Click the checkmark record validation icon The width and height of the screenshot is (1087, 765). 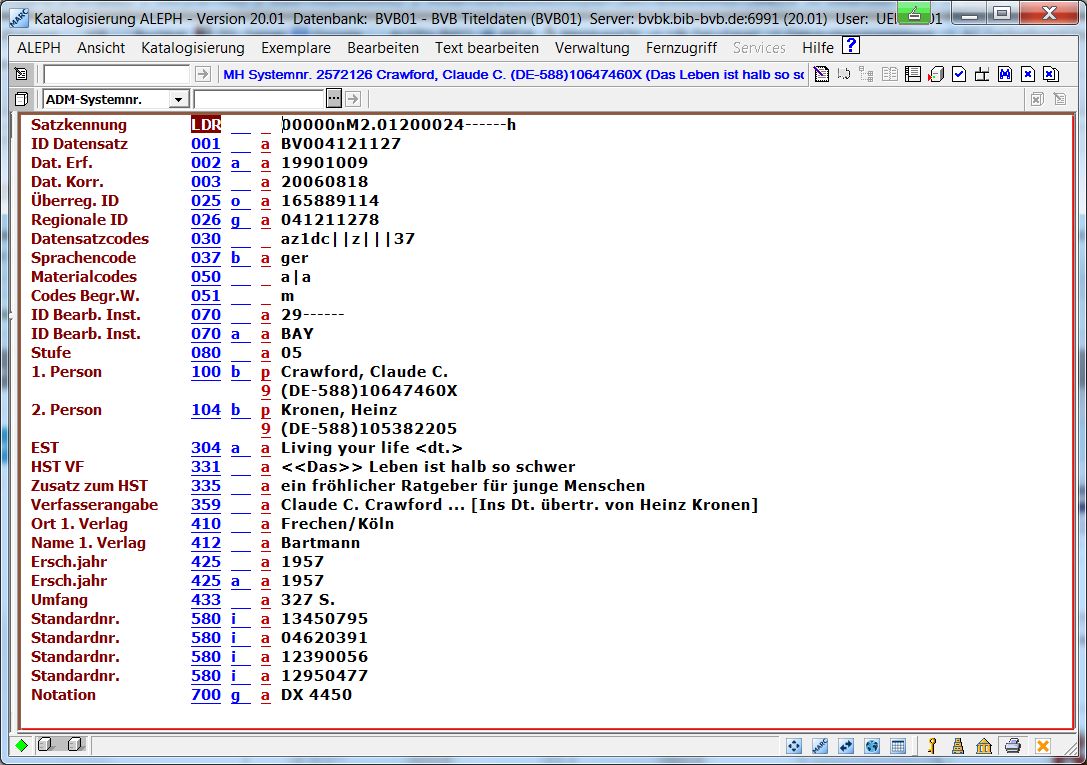[959, 74]
